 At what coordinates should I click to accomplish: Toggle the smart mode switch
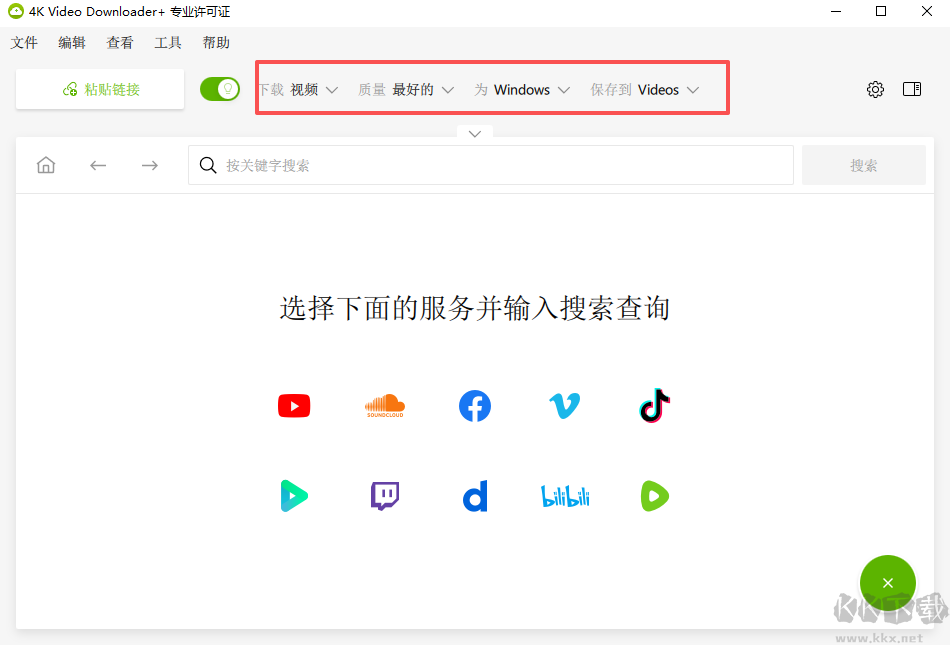[x=219, y=89]
